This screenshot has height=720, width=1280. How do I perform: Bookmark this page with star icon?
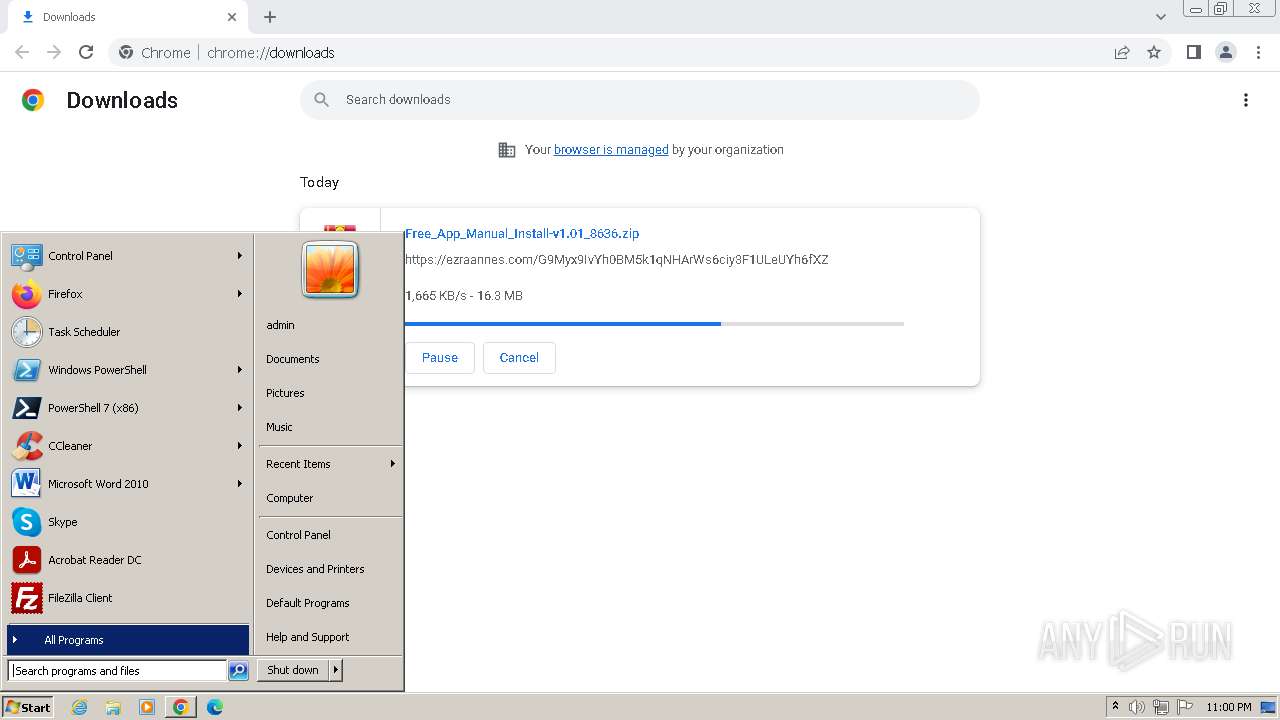tap(1154, 52)
